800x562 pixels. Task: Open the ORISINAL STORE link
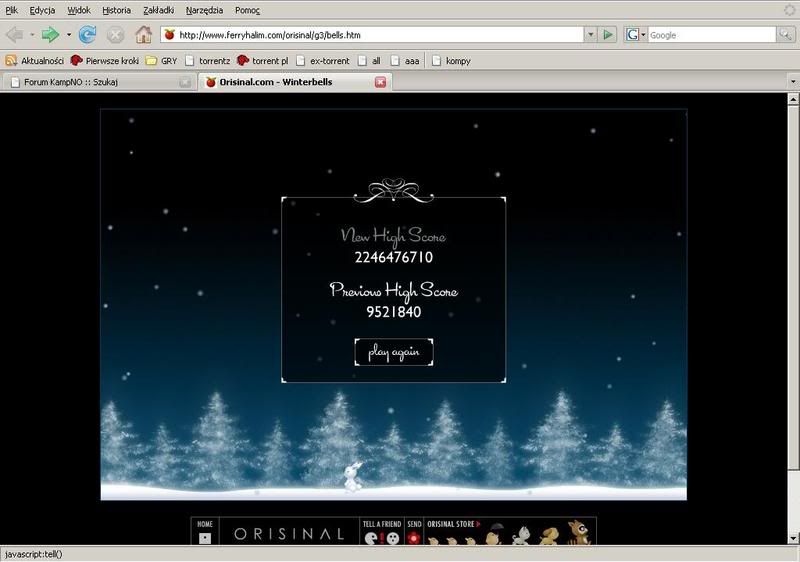pos(454,524)
